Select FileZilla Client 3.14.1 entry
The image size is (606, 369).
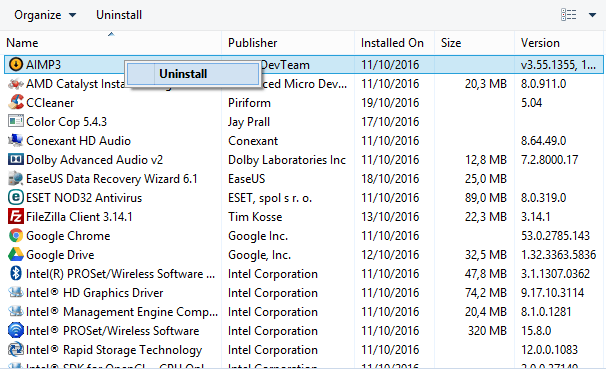79,217
